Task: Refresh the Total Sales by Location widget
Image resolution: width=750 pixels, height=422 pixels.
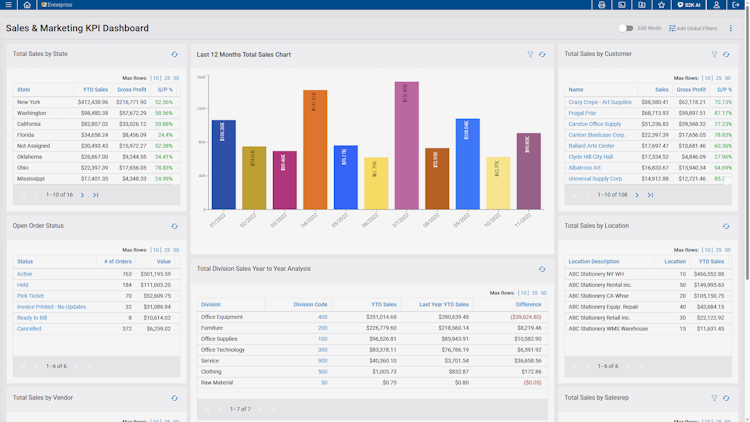Action: pos(726,226)
